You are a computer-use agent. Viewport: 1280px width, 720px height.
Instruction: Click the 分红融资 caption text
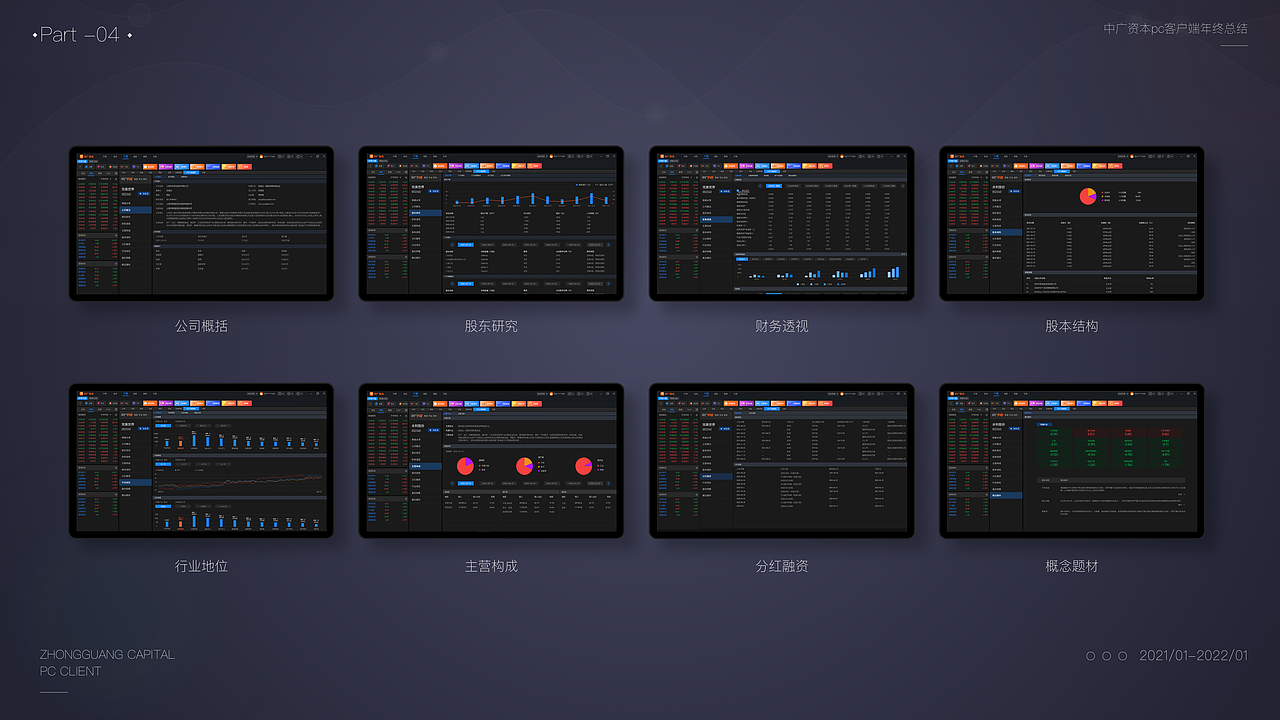(x=781, y=566)
